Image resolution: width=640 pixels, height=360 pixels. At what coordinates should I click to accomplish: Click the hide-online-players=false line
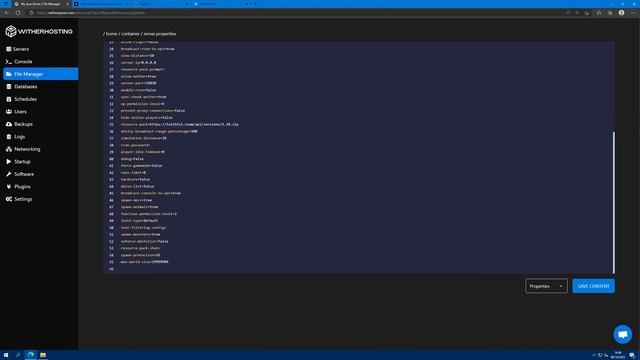point(147,118)
